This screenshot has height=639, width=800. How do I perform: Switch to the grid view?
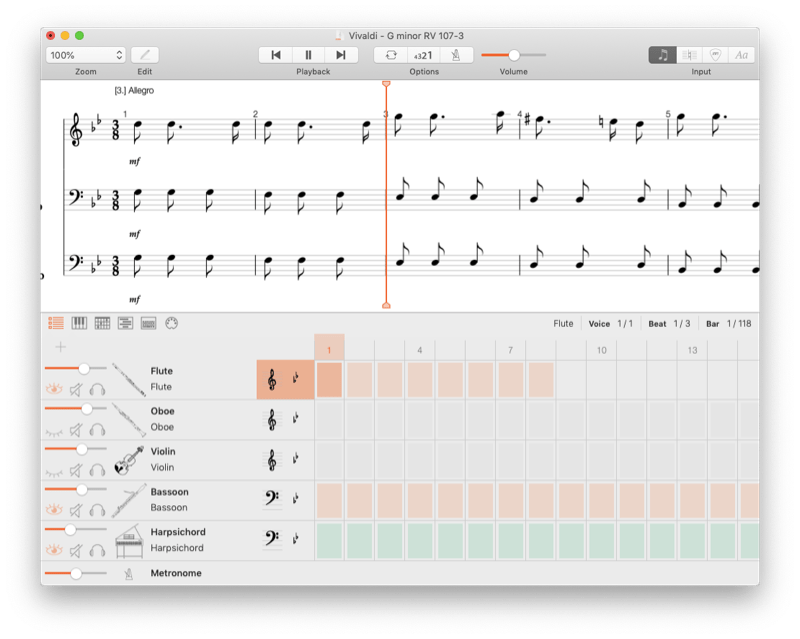(102, 323)
